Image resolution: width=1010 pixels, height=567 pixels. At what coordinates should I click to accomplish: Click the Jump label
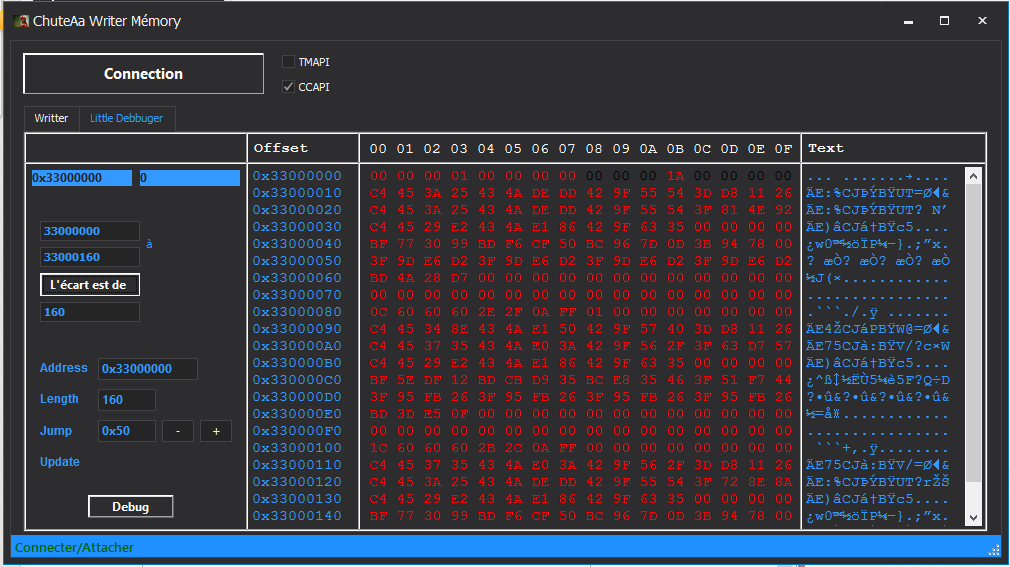pos(55,430)
